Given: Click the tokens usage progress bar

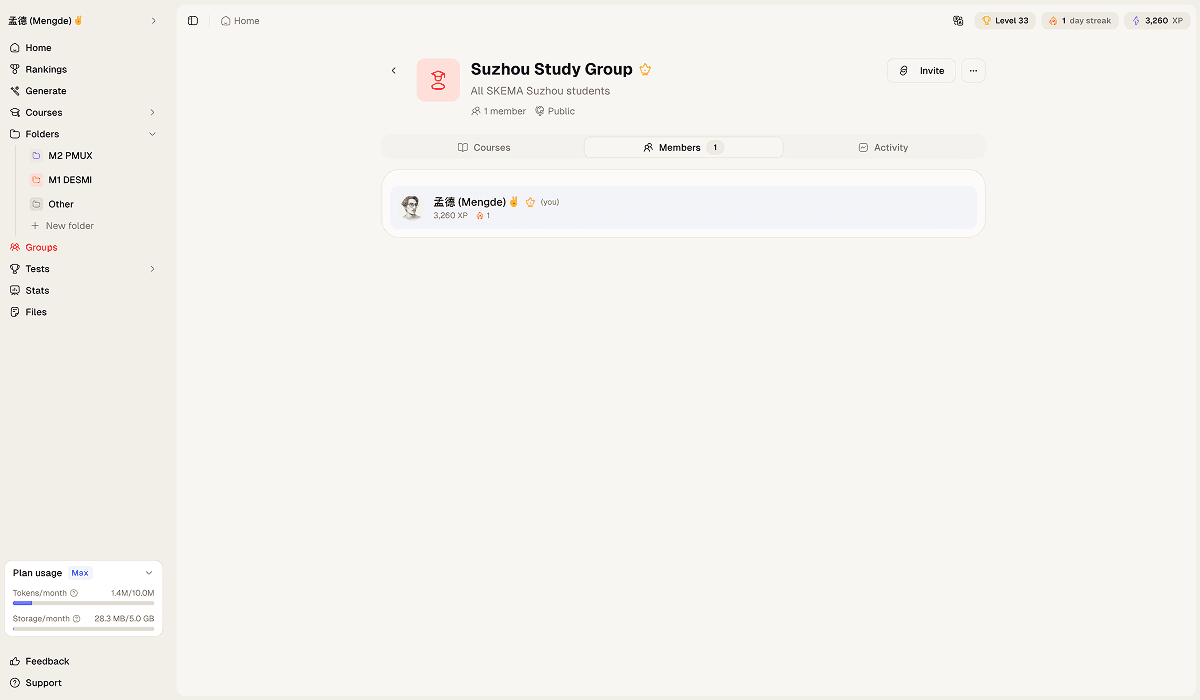Looking at the screenshot, I should (83, 602).
